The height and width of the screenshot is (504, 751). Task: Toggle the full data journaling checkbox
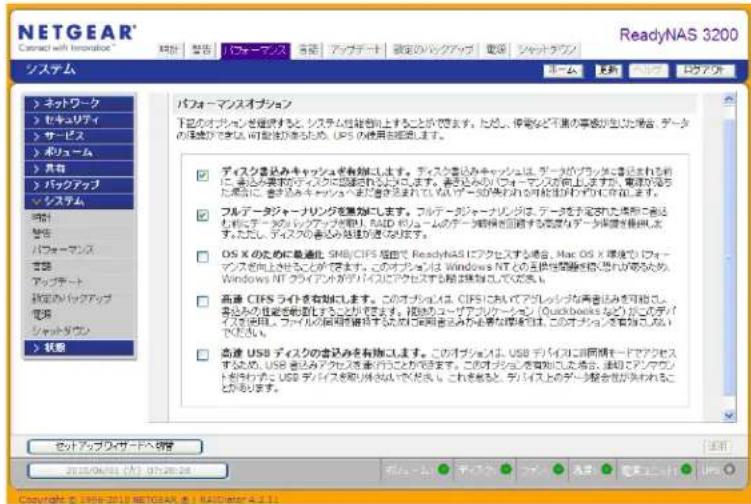pos(203,216)
